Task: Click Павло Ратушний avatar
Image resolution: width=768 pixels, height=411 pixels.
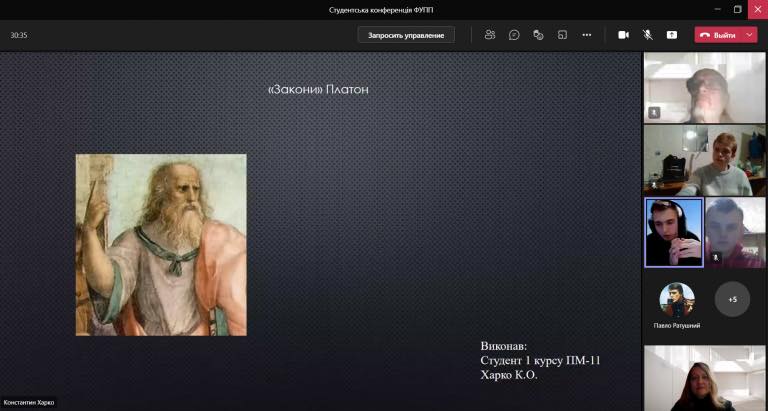Action: 677,299
